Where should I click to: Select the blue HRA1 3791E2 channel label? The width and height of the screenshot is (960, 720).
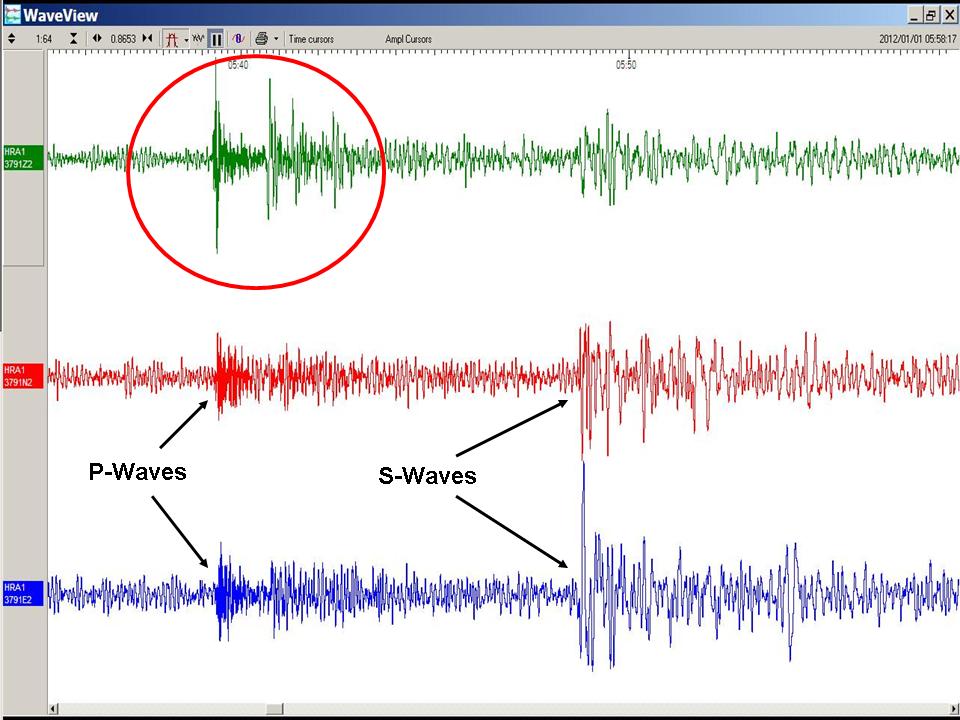pos(22,593)
